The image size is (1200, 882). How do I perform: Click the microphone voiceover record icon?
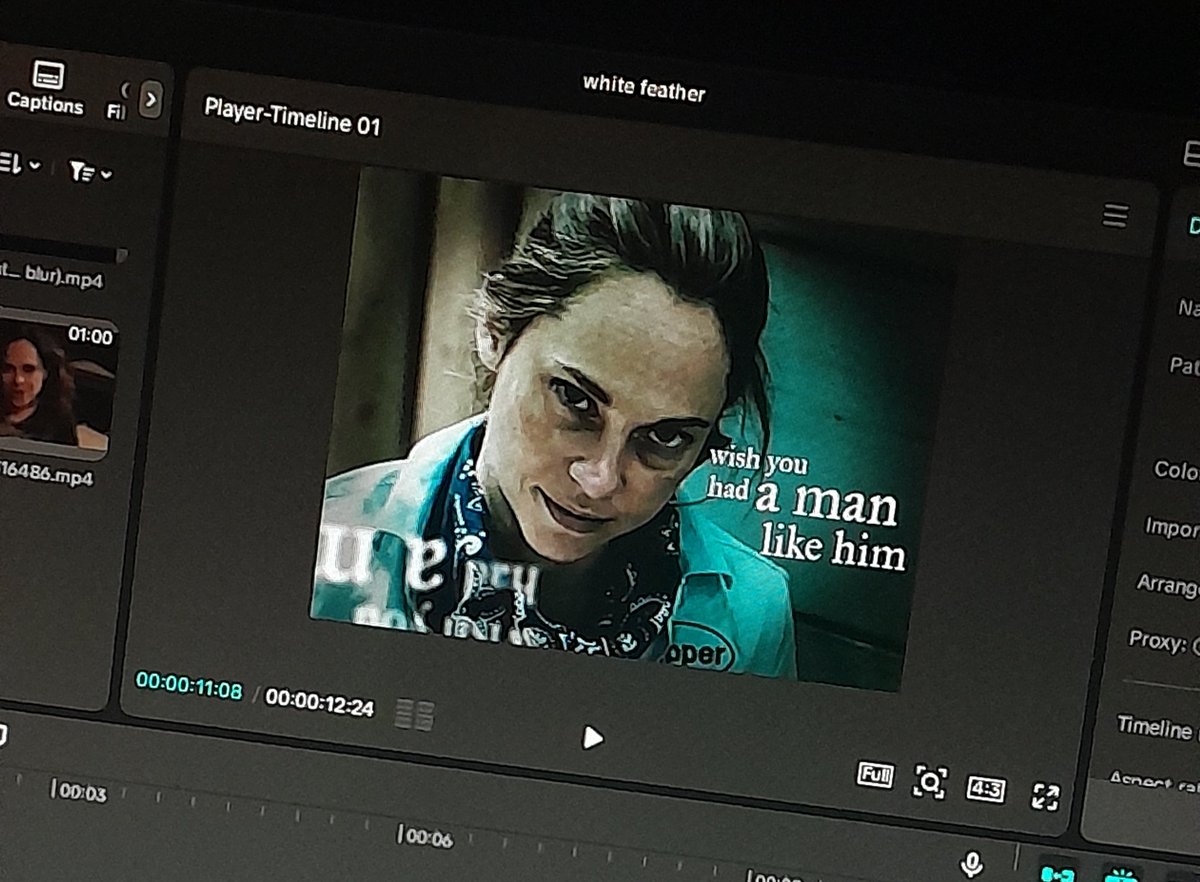pyautogui.click(x=972, y=864)
